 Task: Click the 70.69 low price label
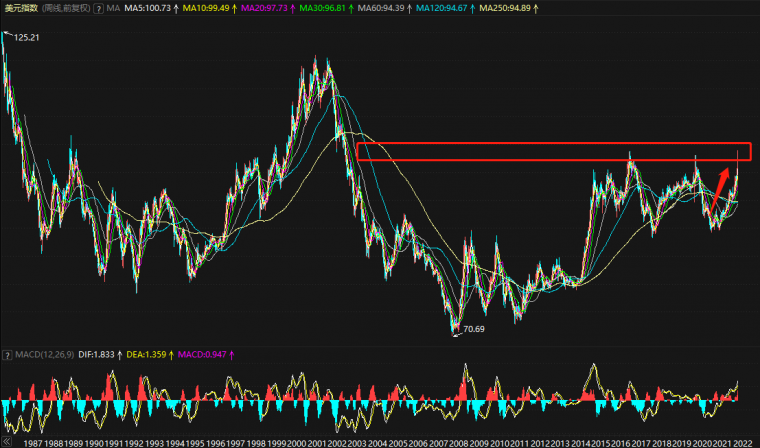(x=474, y=329)
